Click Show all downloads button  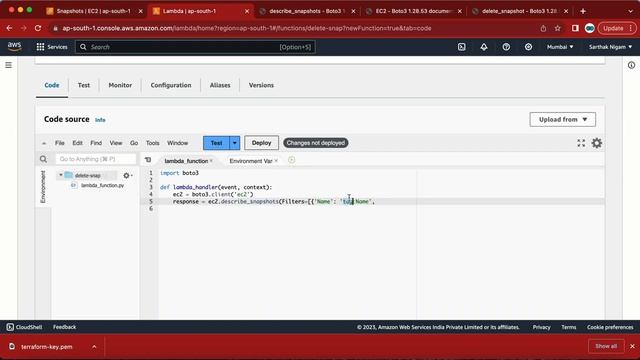606,346
